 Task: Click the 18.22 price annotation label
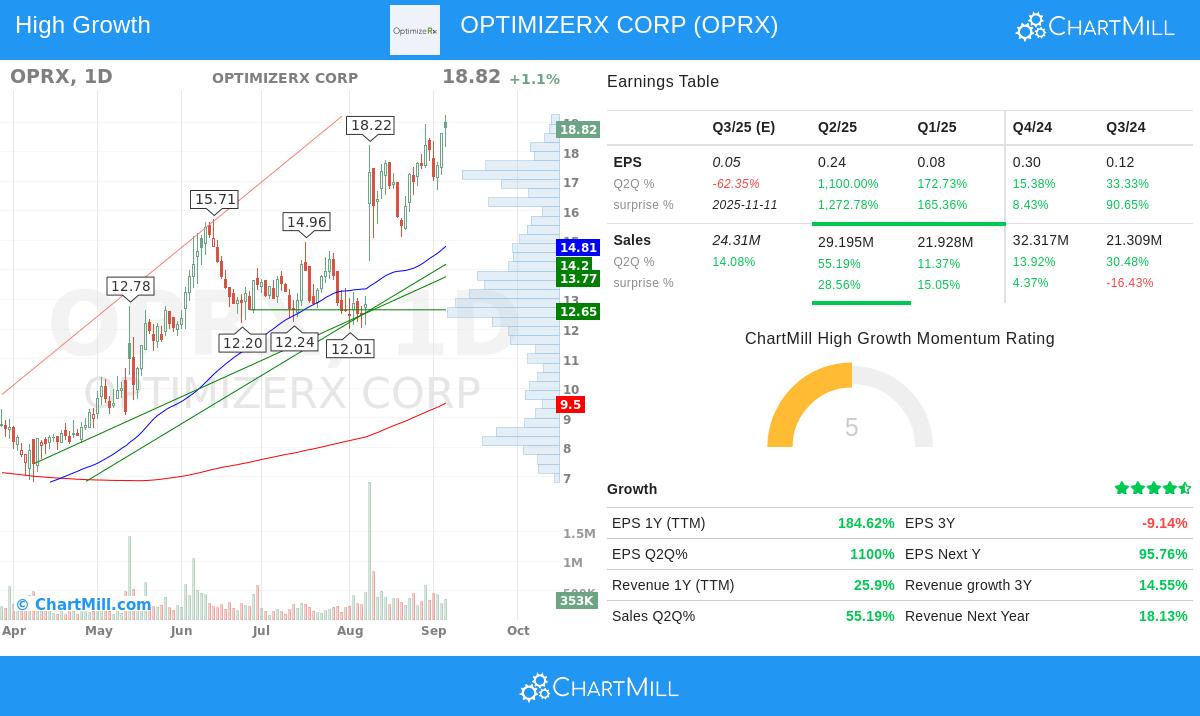tap(370, 125)
